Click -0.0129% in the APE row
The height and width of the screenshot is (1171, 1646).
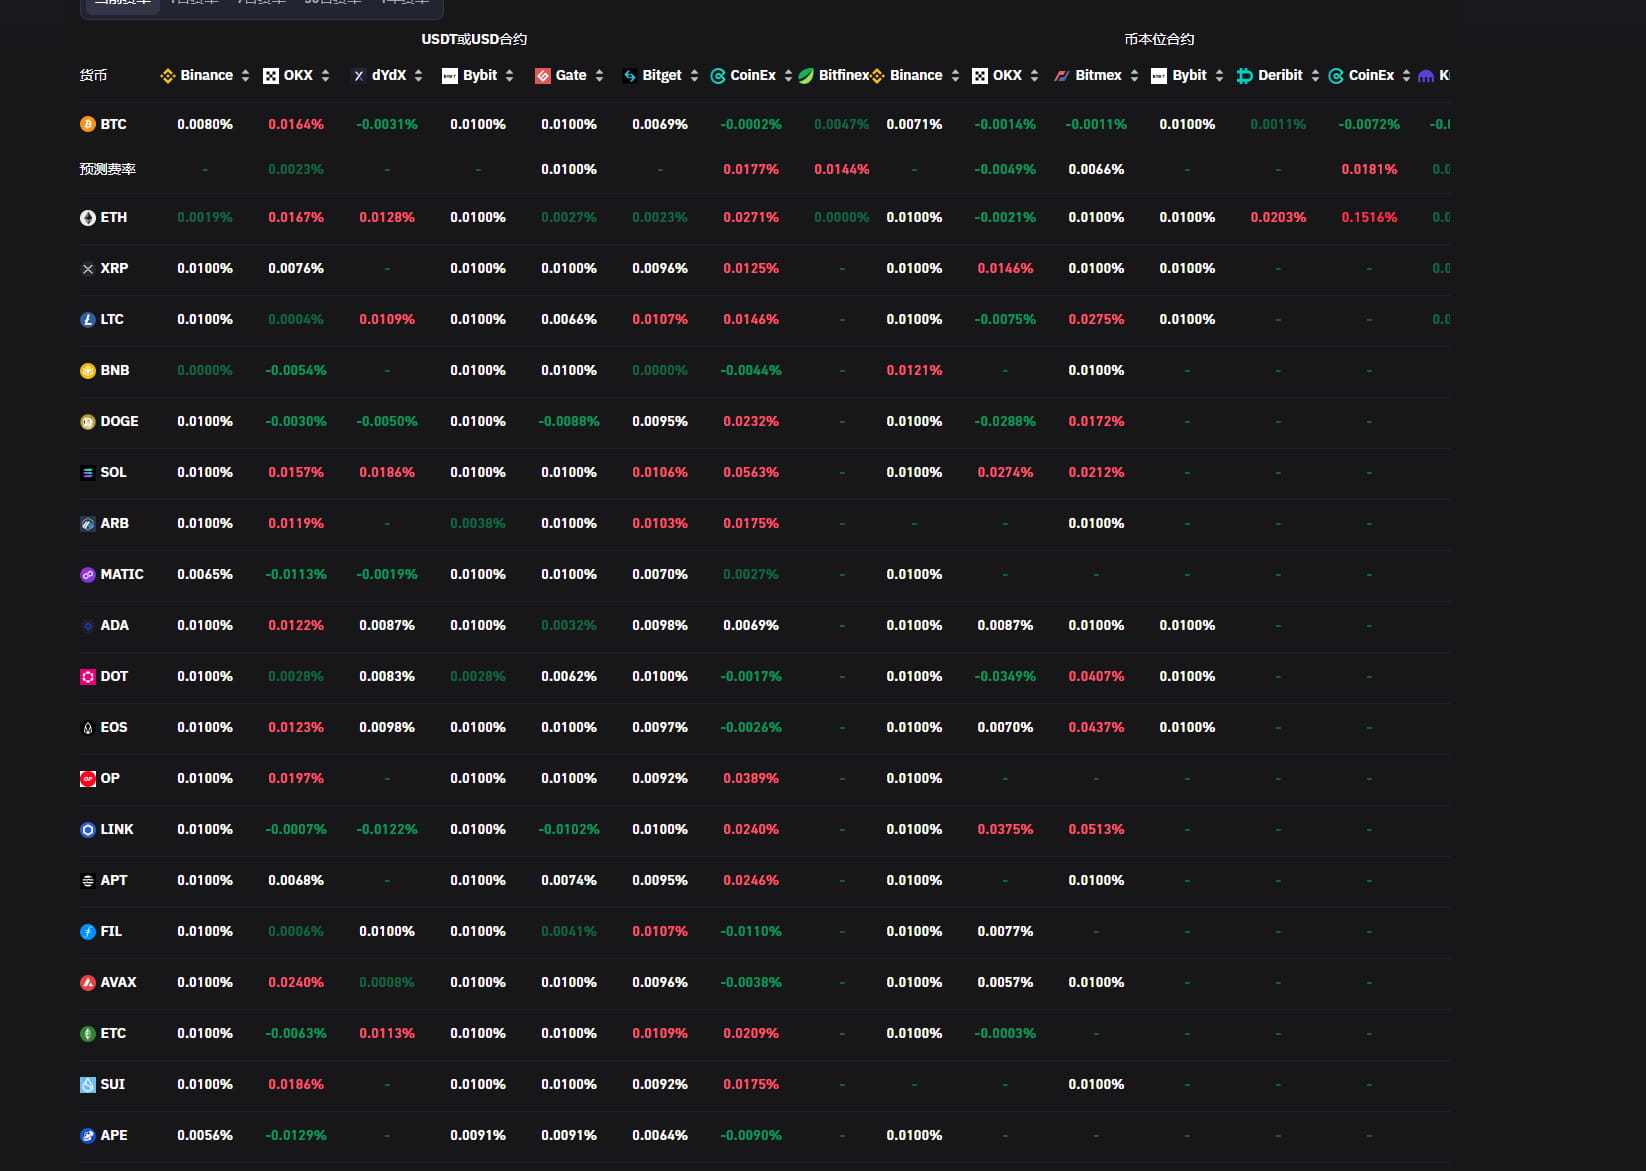coord(296,1135)
